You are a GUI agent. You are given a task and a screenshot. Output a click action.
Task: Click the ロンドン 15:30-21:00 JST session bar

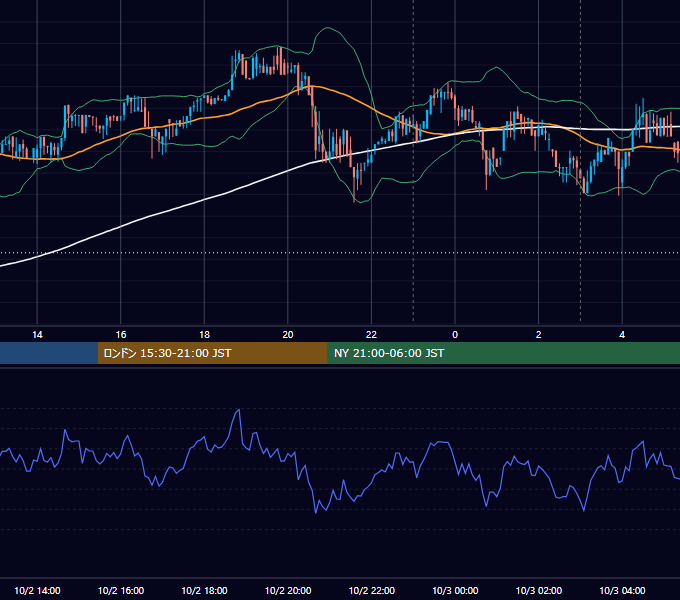[212, 353]
